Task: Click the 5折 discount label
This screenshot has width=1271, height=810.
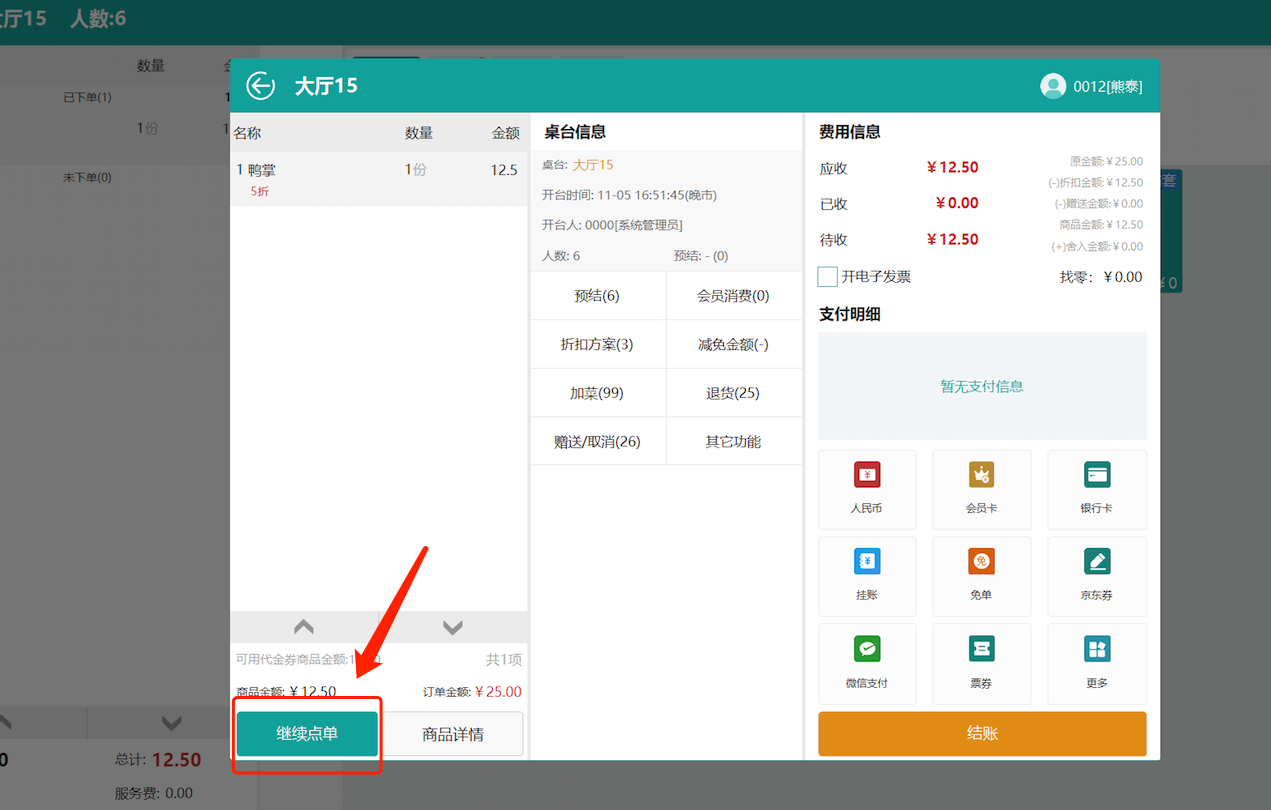Action: pyautogui.click(x=260, y=191)
